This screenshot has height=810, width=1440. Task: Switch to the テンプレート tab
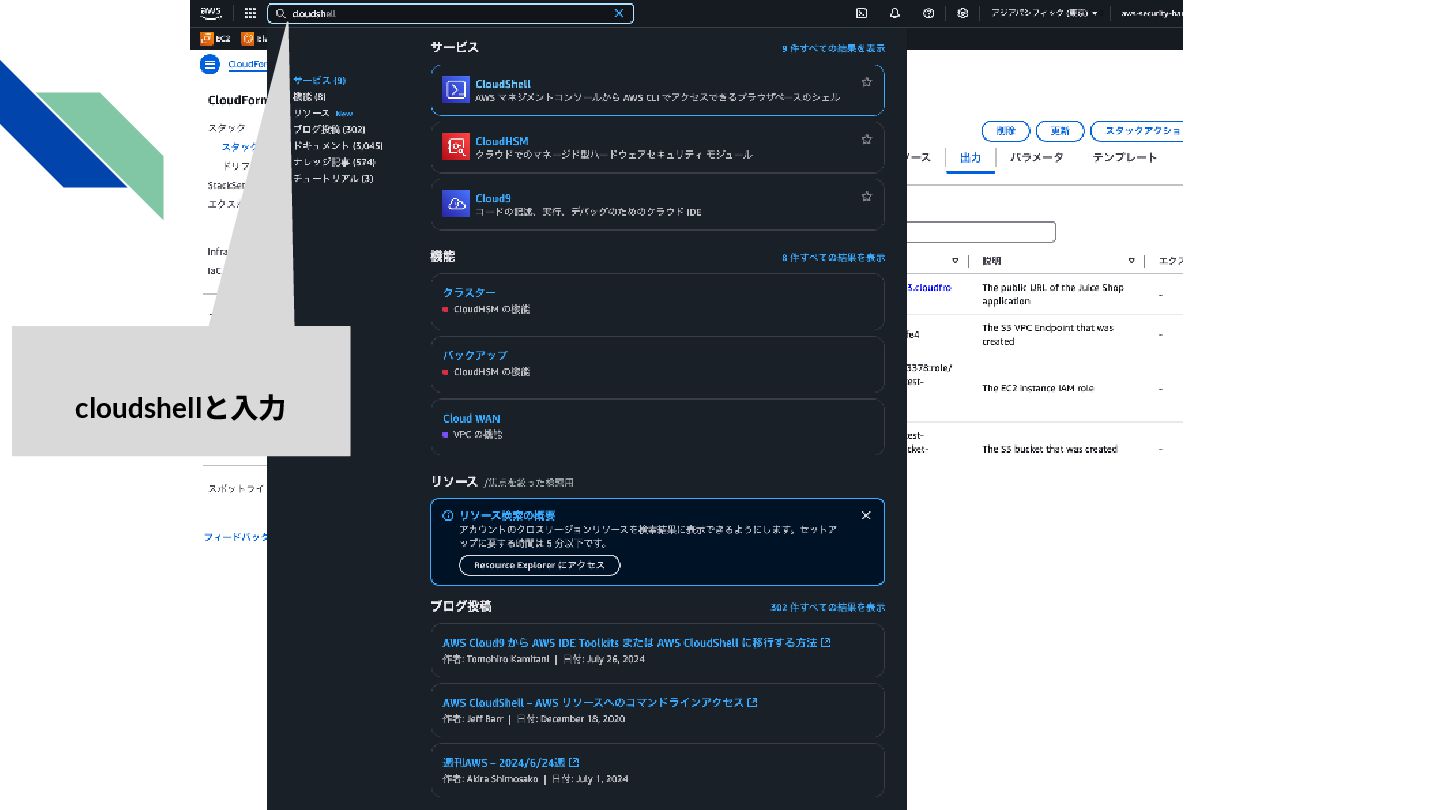1125,158
